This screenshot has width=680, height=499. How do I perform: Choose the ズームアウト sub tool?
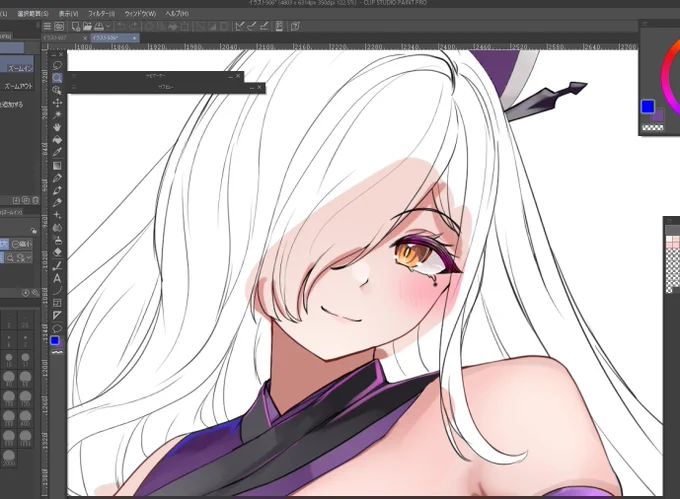(17, 86)
